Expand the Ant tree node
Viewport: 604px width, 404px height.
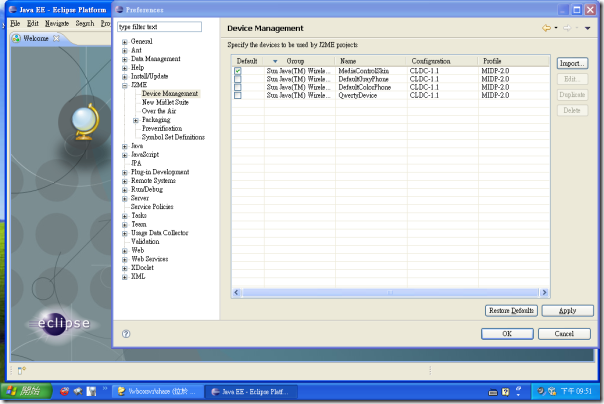[124, 50]
